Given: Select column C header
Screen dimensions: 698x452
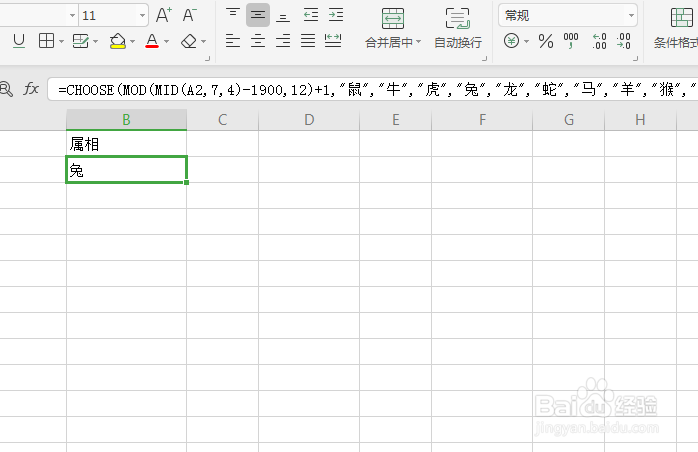Looking at the screenshot, I should coord(223,119).
